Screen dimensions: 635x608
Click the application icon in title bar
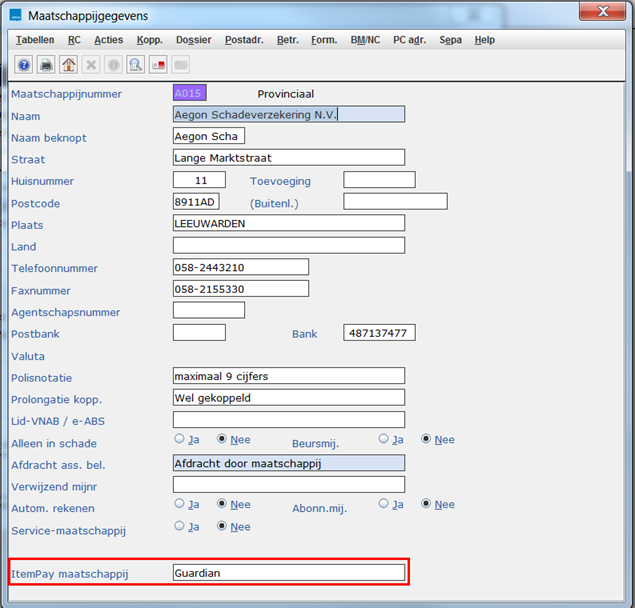click(x=14, y=15)
